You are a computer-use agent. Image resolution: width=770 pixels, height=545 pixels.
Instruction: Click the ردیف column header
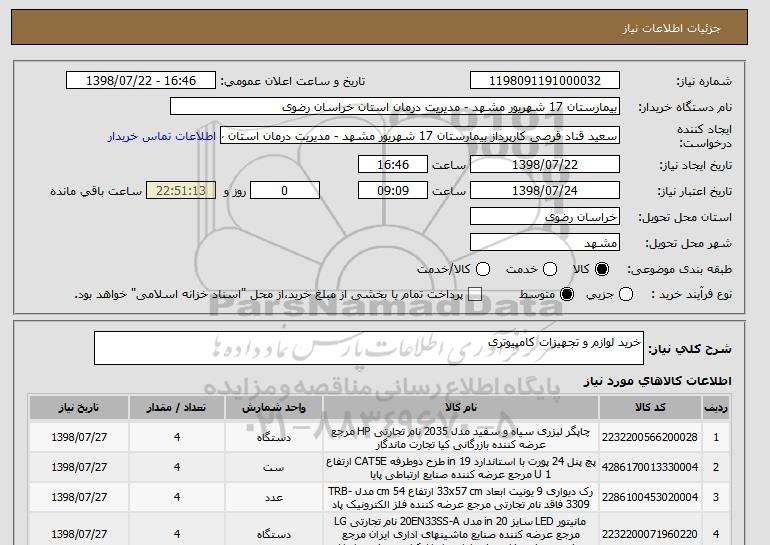click(x=716, y=408)
